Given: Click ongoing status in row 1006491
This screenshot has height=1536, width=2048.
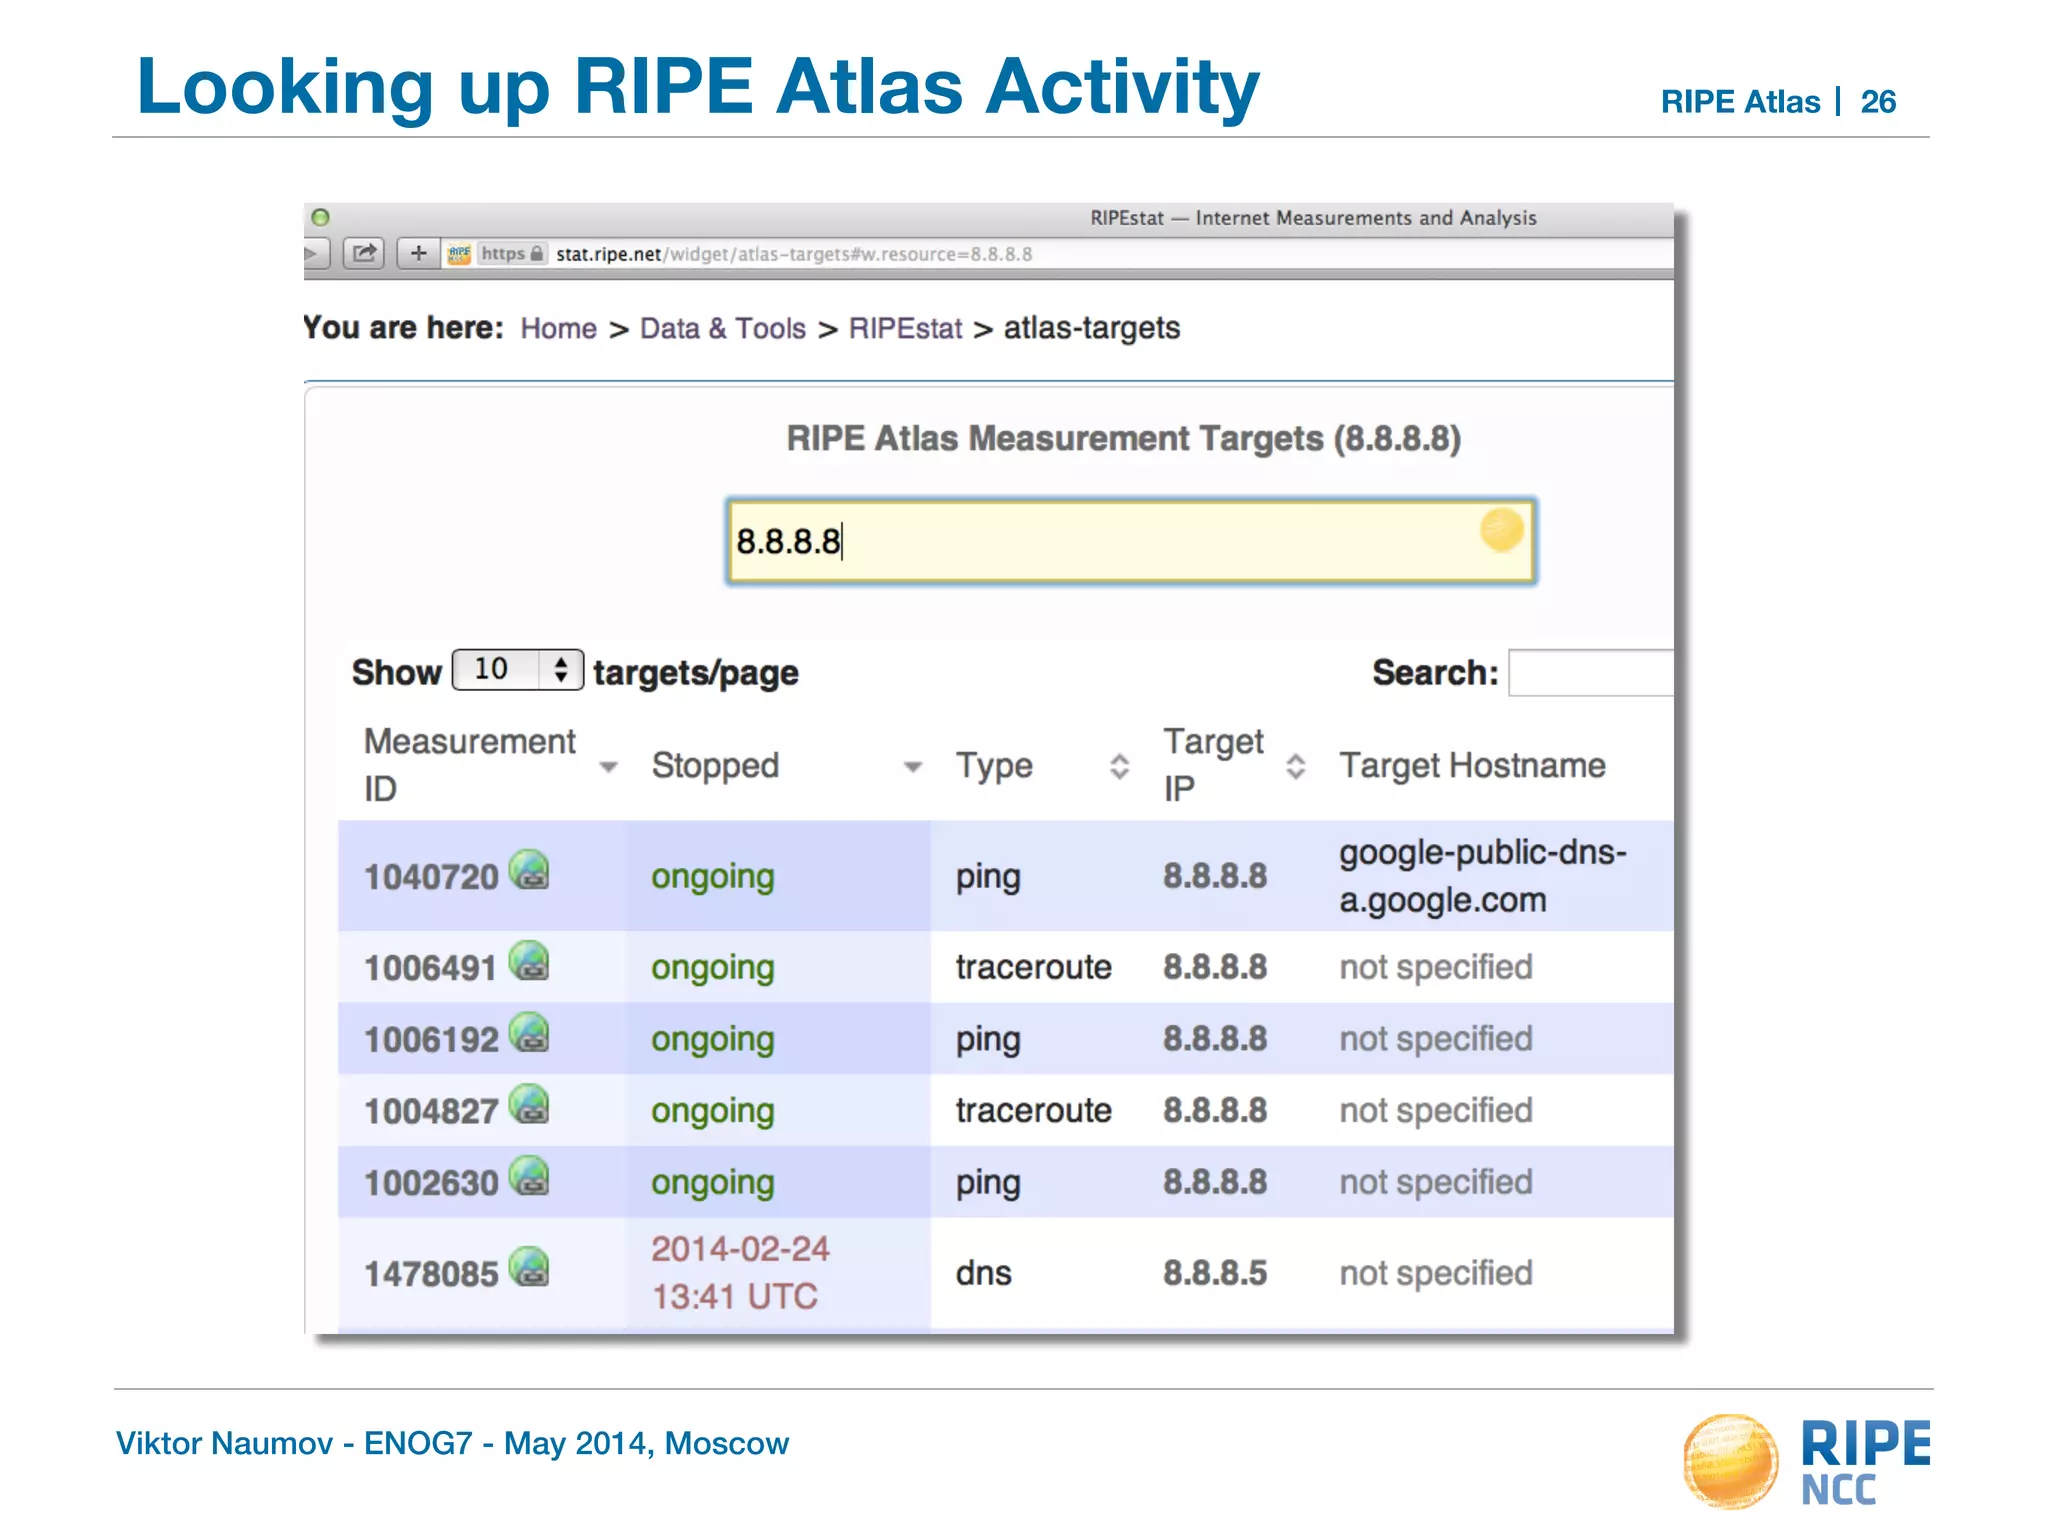Looking at the screenshot, I should point(713,969).
